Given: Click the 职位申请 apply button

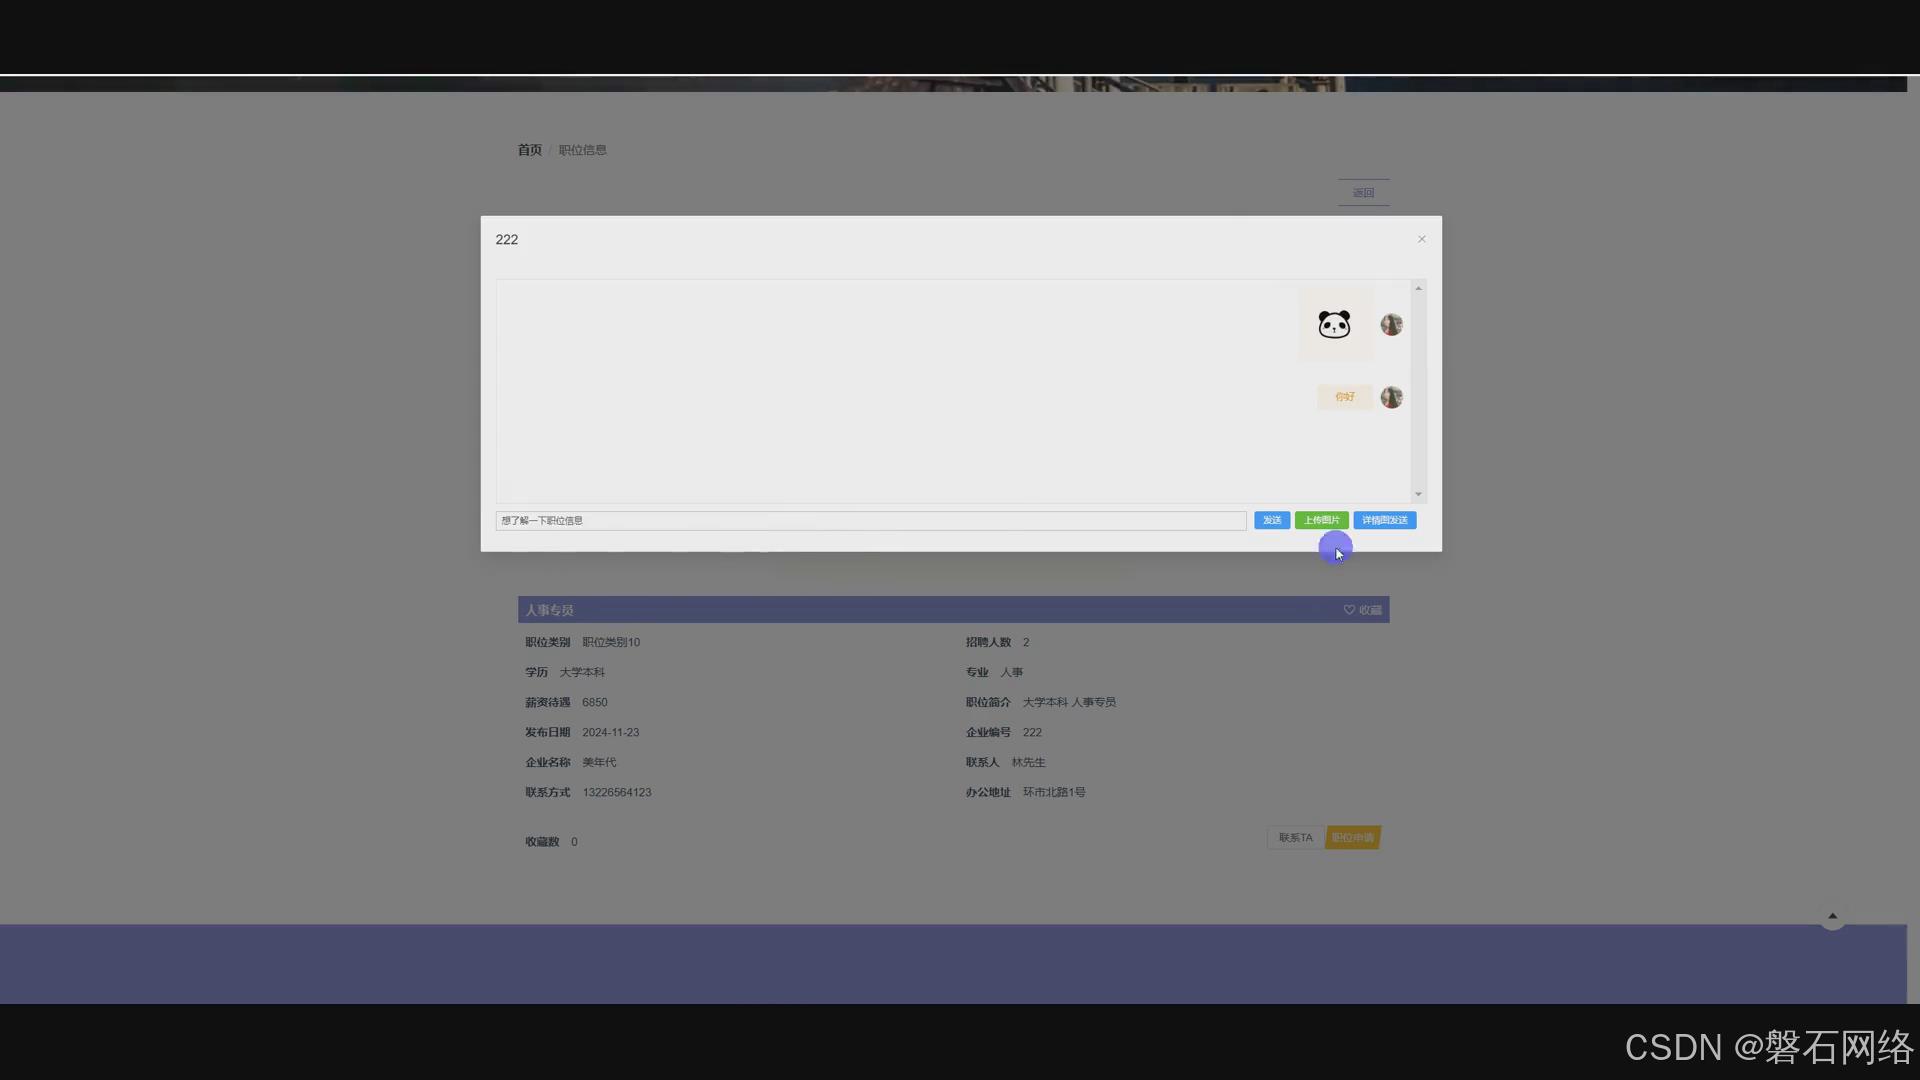Looking at the screenshot, I should pyautogui.click(x=1353, y=838).
